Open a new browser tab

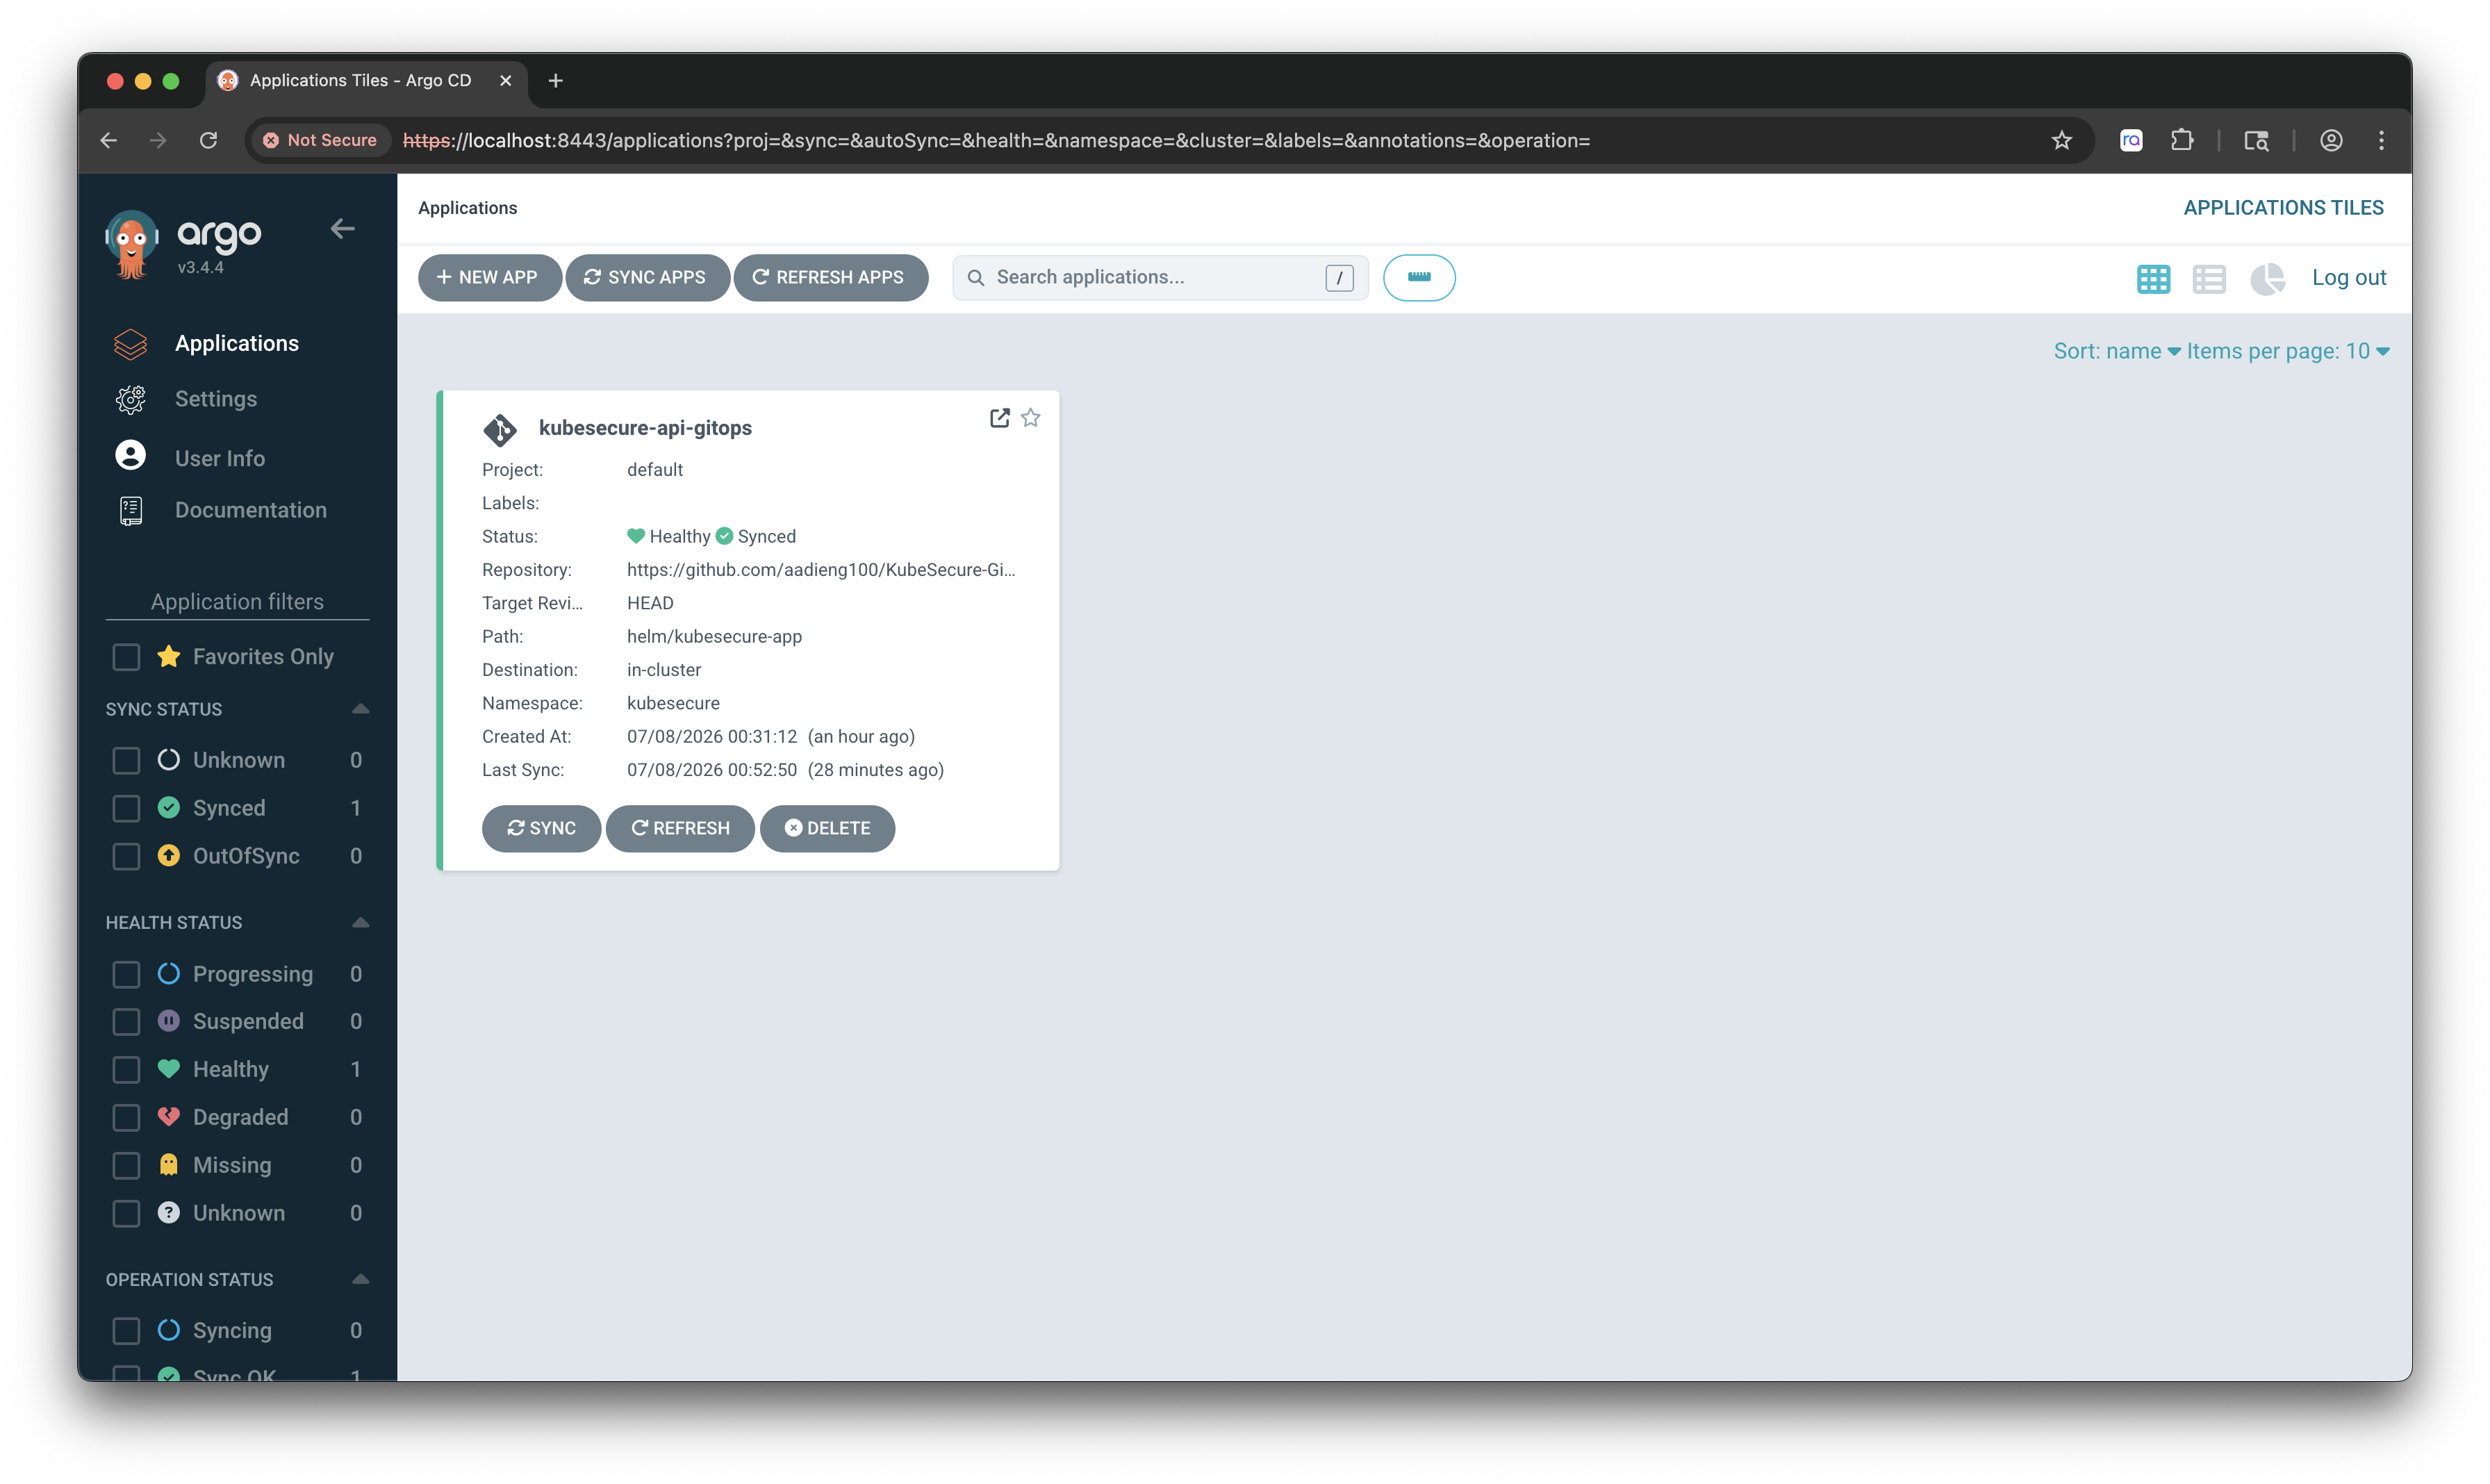[x=556, y=80]
